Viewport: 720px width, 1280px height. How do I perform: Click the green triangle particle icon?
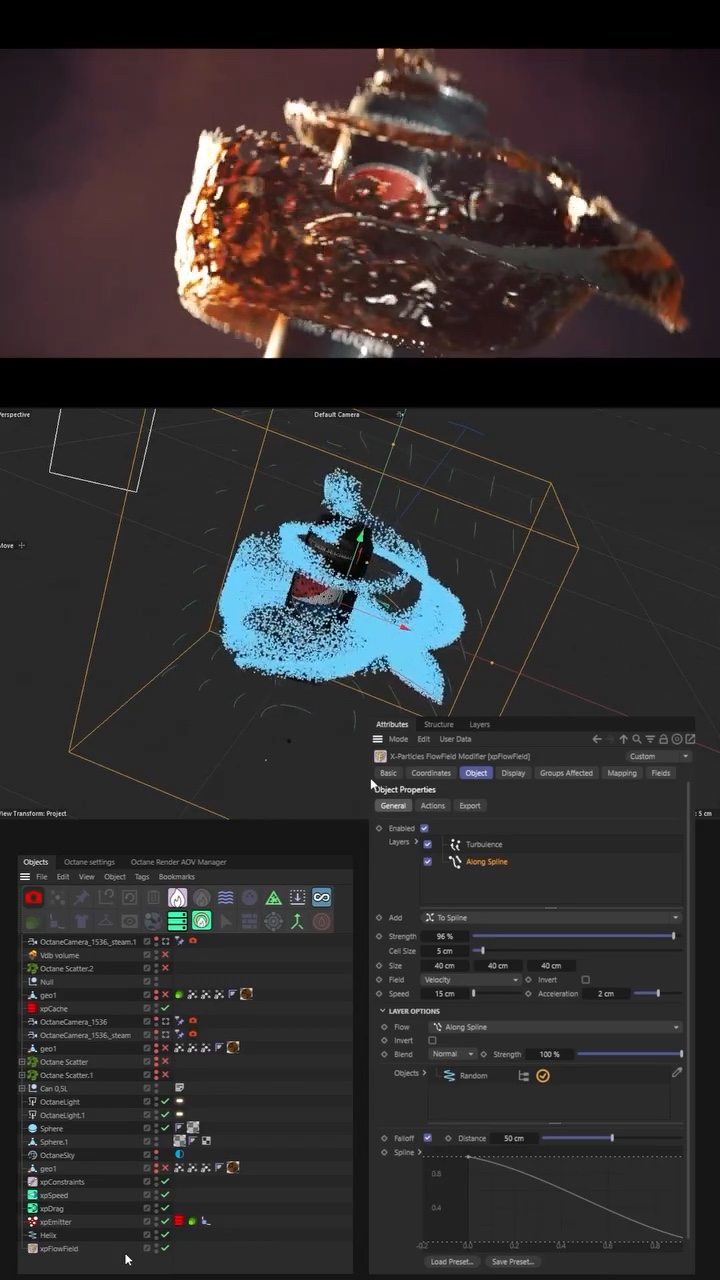click(x=273, y=898)
